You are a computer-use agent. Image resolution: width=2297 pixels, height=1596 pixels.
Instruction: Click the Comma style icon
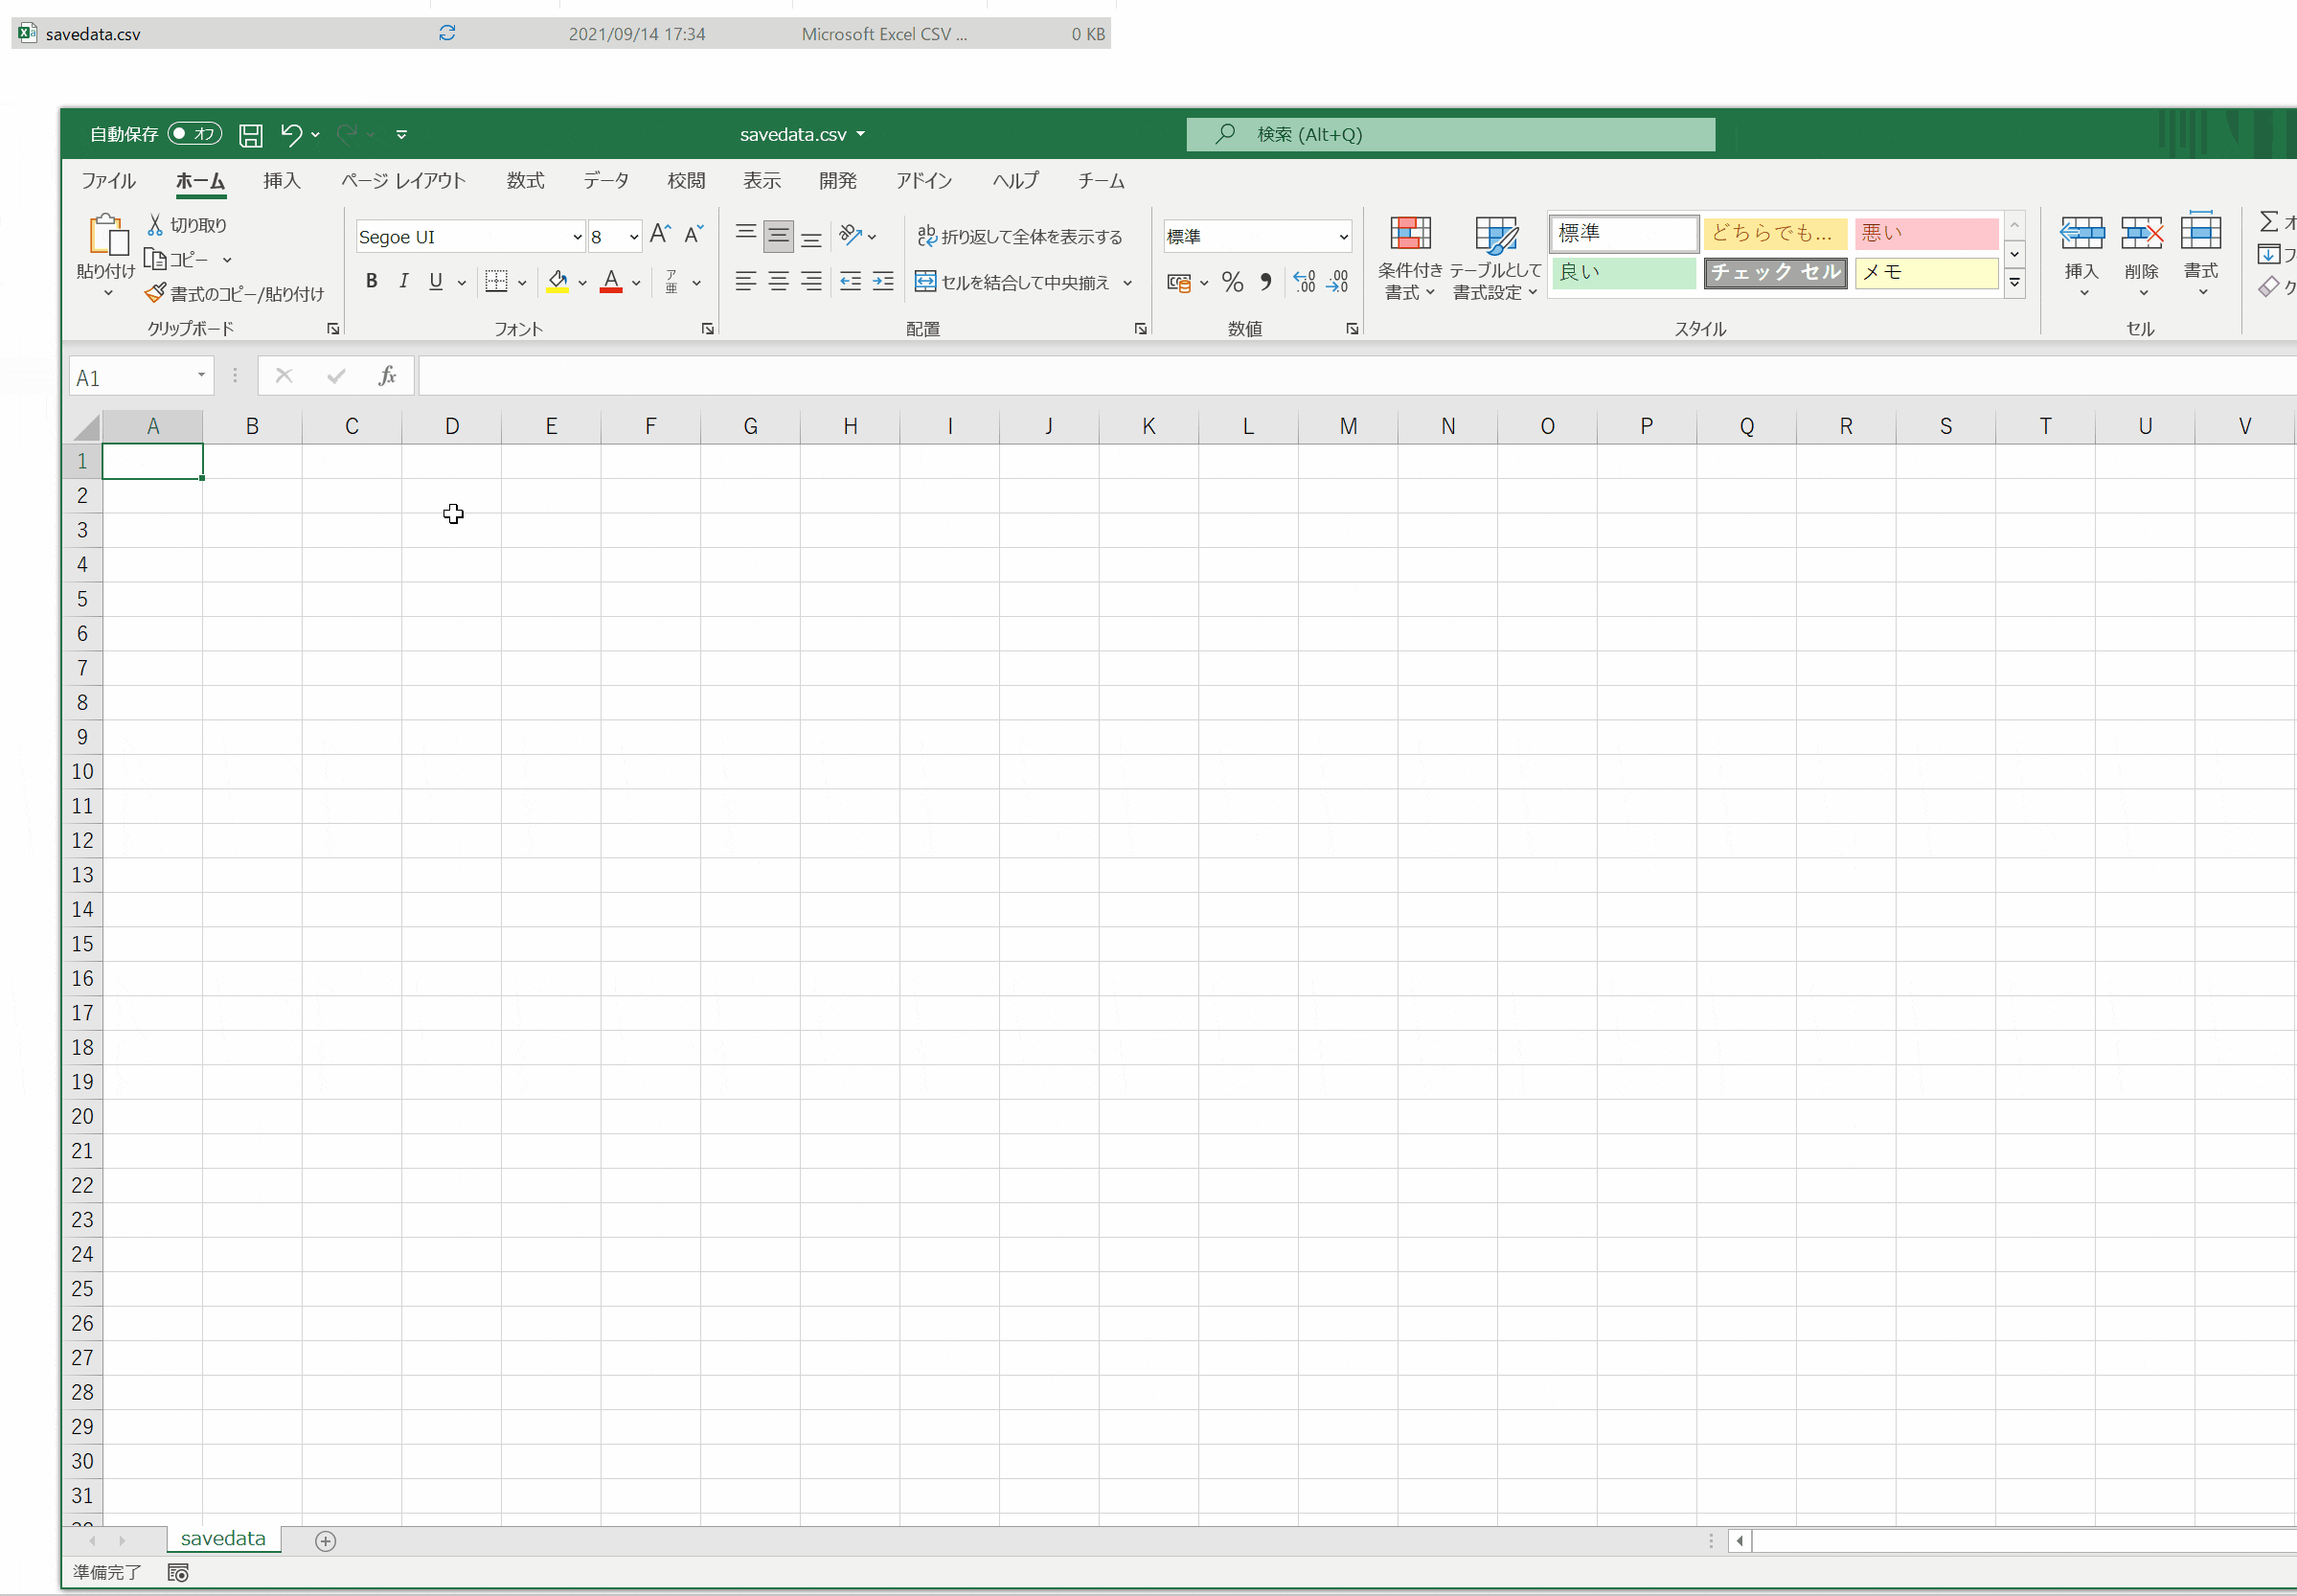1265,282
